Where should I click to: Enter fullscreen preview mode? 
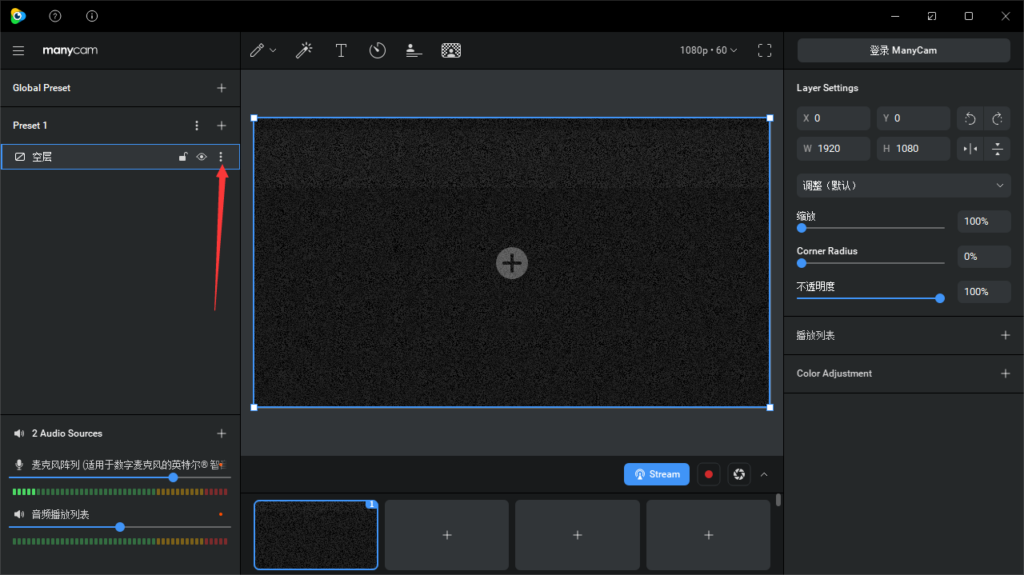coord(765,50)
